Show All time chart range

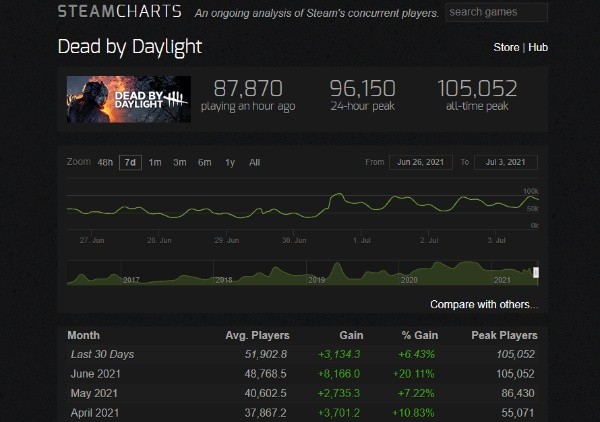click(254, 163)
